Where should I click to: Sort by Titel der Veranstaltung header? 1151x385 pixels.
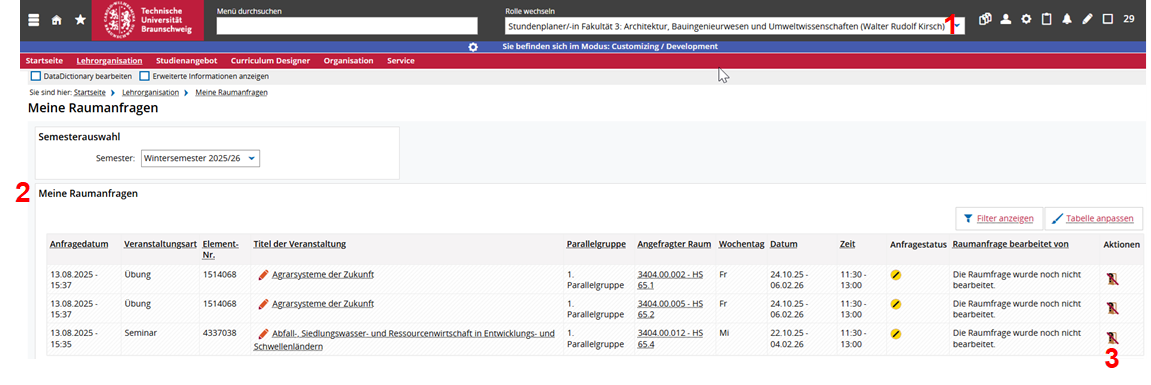[x=299, y=244]
